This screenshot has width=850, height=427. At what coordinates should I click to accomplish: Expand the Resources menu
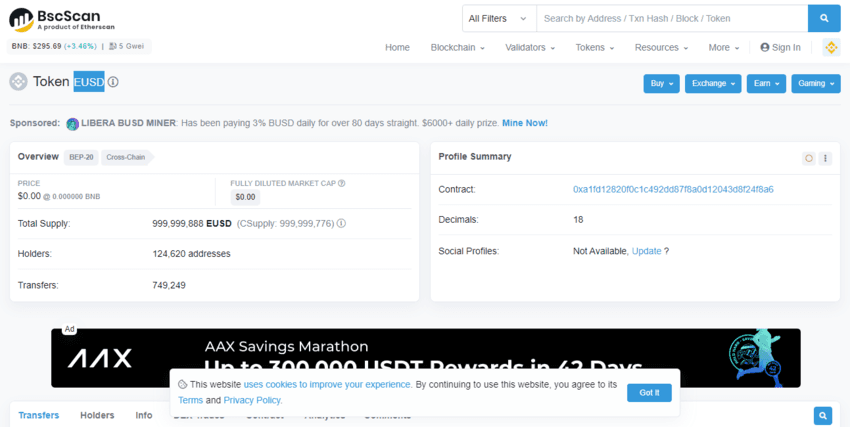661,48
